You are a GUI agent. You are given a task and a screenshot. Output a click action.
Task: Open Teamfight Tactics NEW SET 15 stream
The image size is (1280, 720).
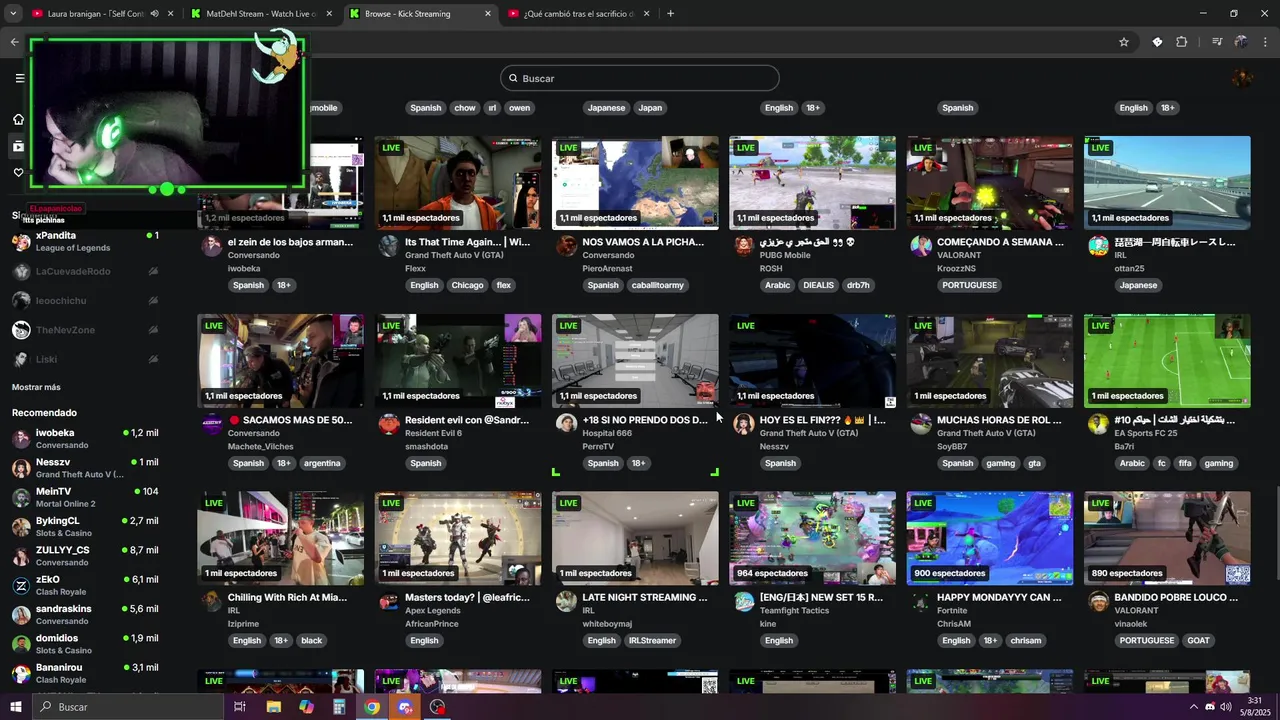click(x=812, y=538)
